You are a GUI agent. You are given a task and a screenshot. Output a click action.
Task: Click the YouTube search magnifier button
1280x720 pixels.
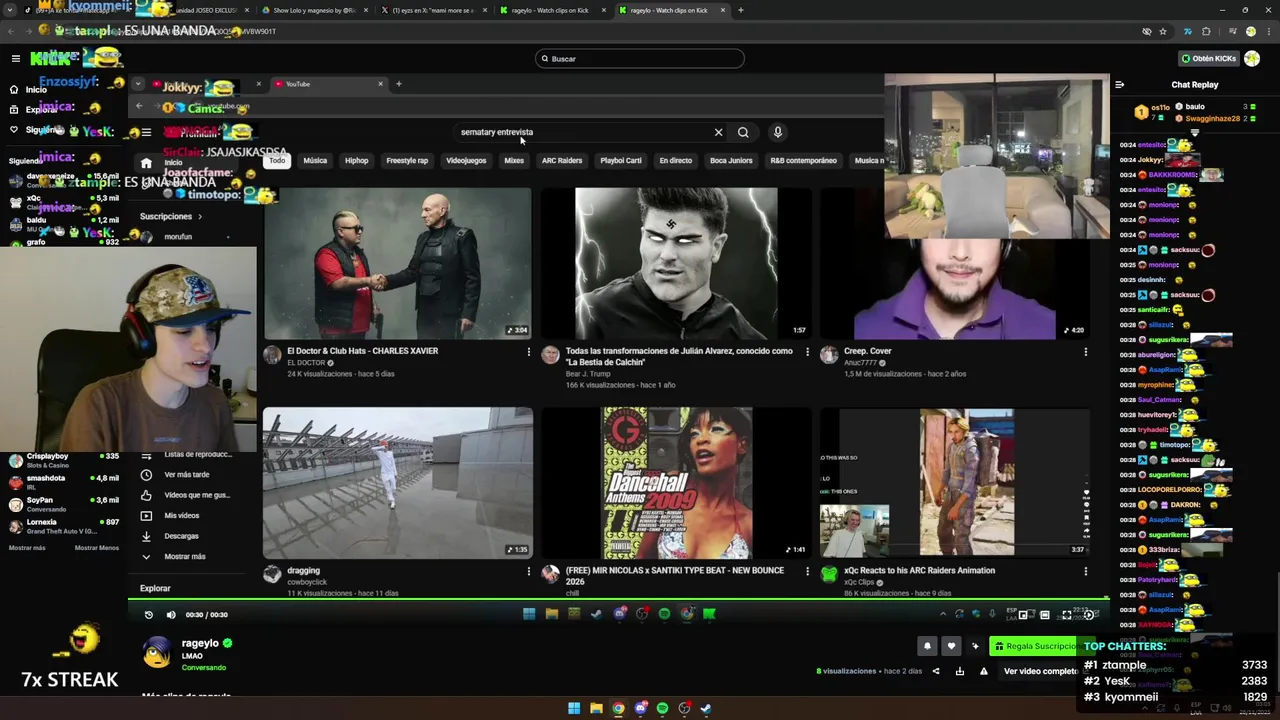point(743,132)
